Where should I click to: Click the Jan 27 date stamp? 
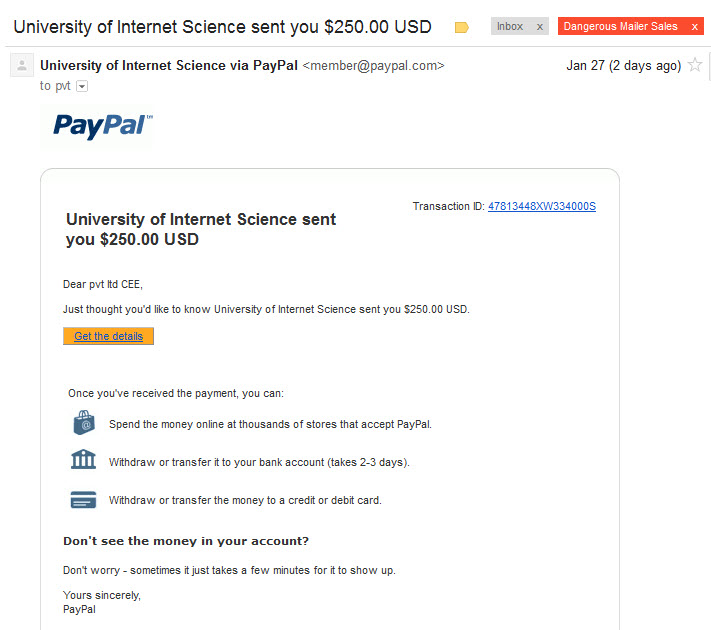[x=623, y=66]
